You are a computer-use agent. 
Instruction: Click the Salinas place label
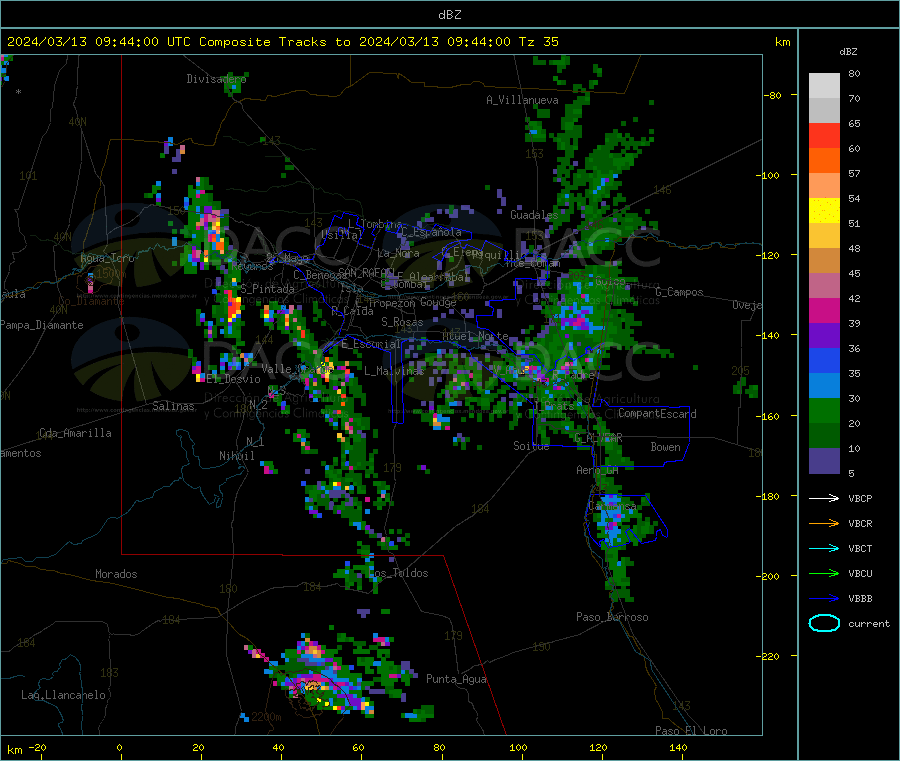173,406
